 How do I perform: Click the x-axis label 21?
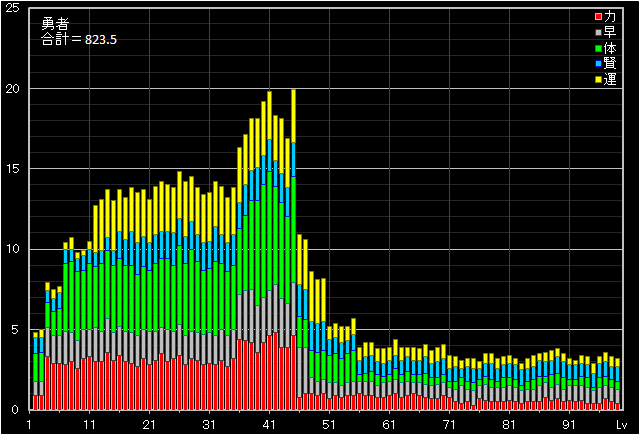[149, 425]
